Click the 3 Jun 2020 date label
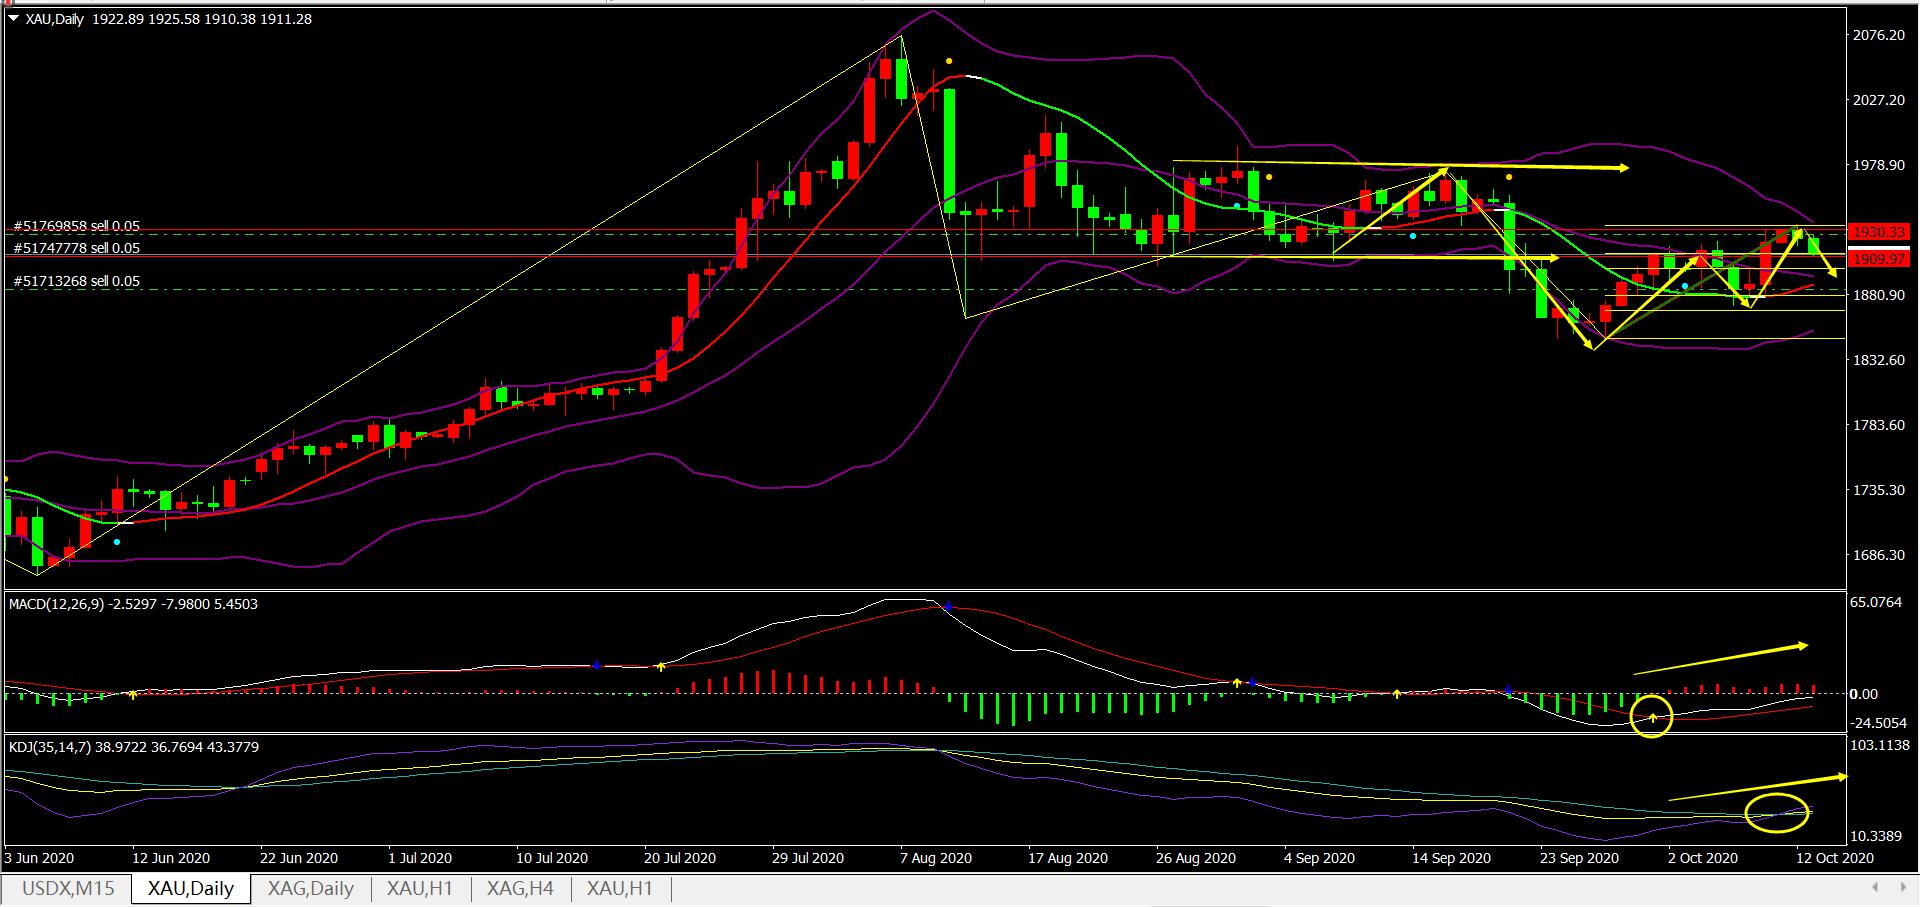 tap(39, 858)
